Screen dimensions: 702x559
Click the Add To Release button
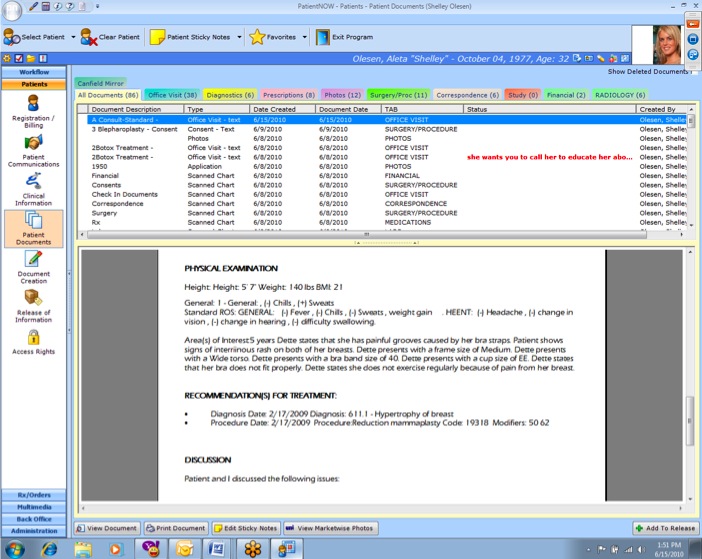pos(666,528)
